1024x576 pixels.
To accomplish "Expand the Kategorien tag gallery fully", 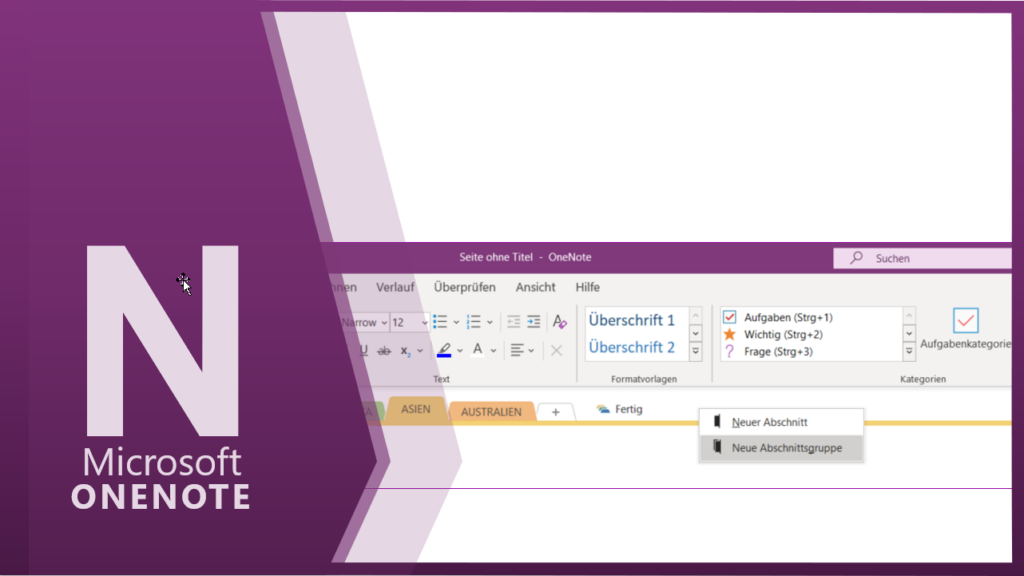I will click(x=909, y=352).
